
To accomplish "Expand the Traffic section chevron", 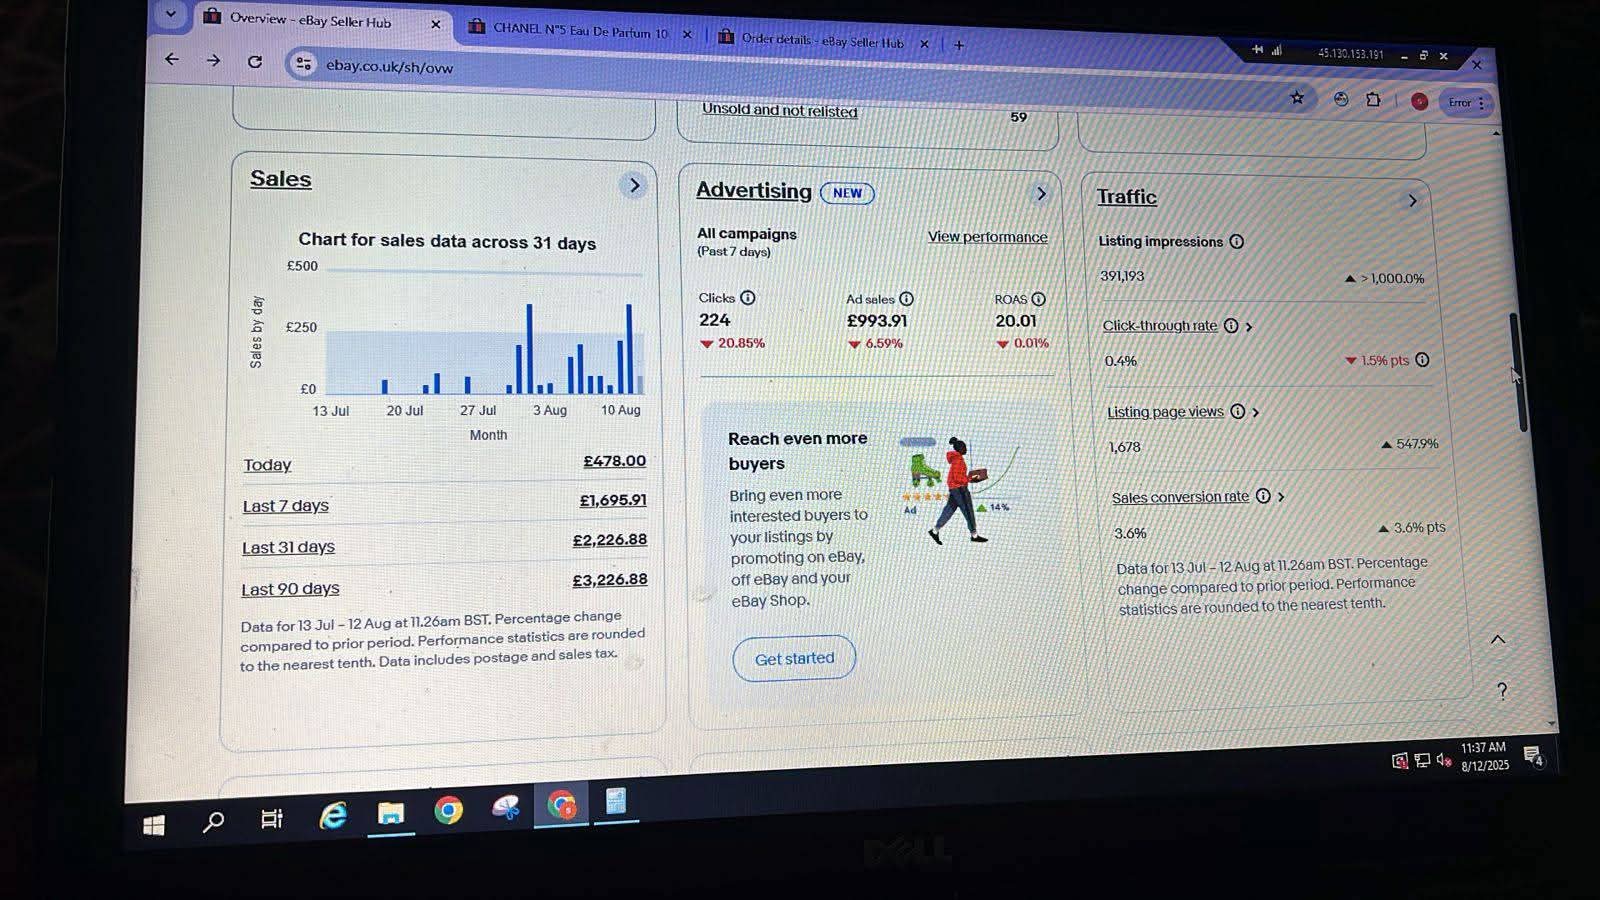I will [x=1412, y=200].
